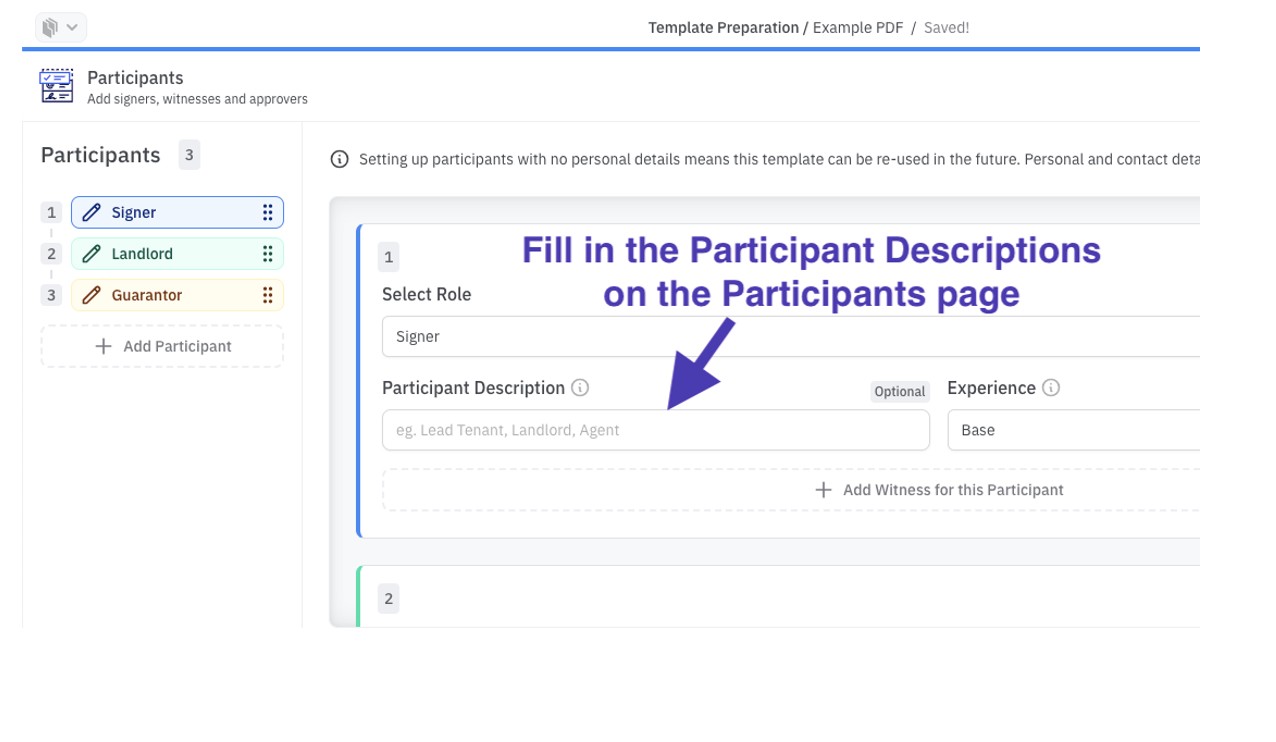Screen dimensions: 1276x742
Task: Click the drag handle dots on the Signer row
Action: 267,212
